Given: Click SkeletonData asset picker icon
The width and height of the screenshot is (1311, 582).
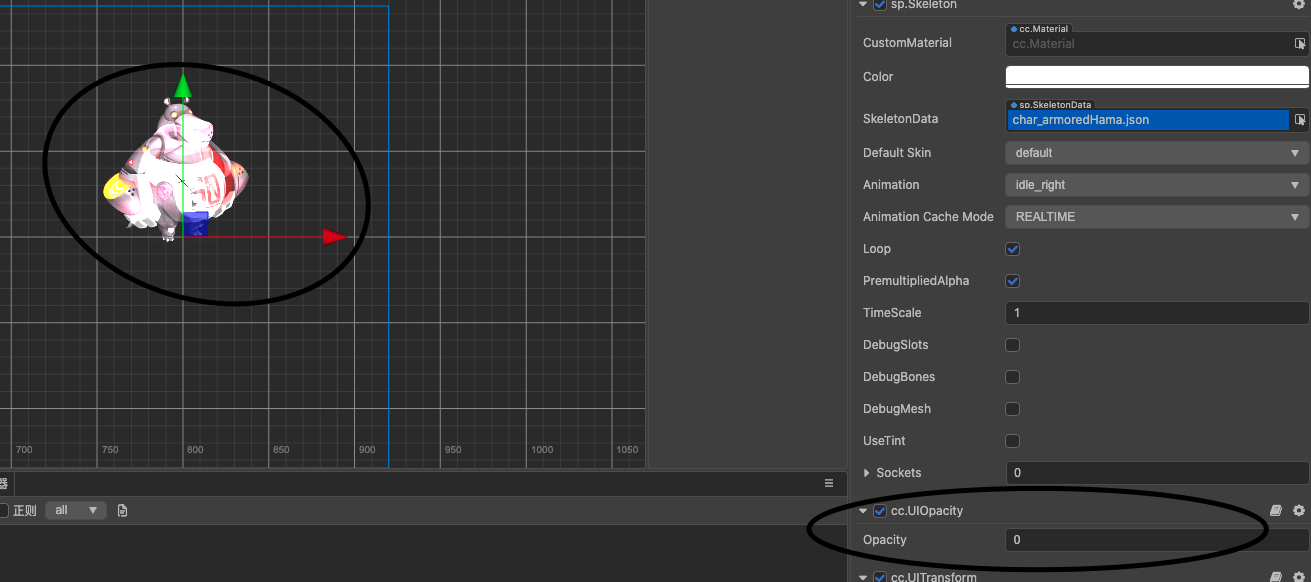Looking at the screenshot, I should [1300, 120].
